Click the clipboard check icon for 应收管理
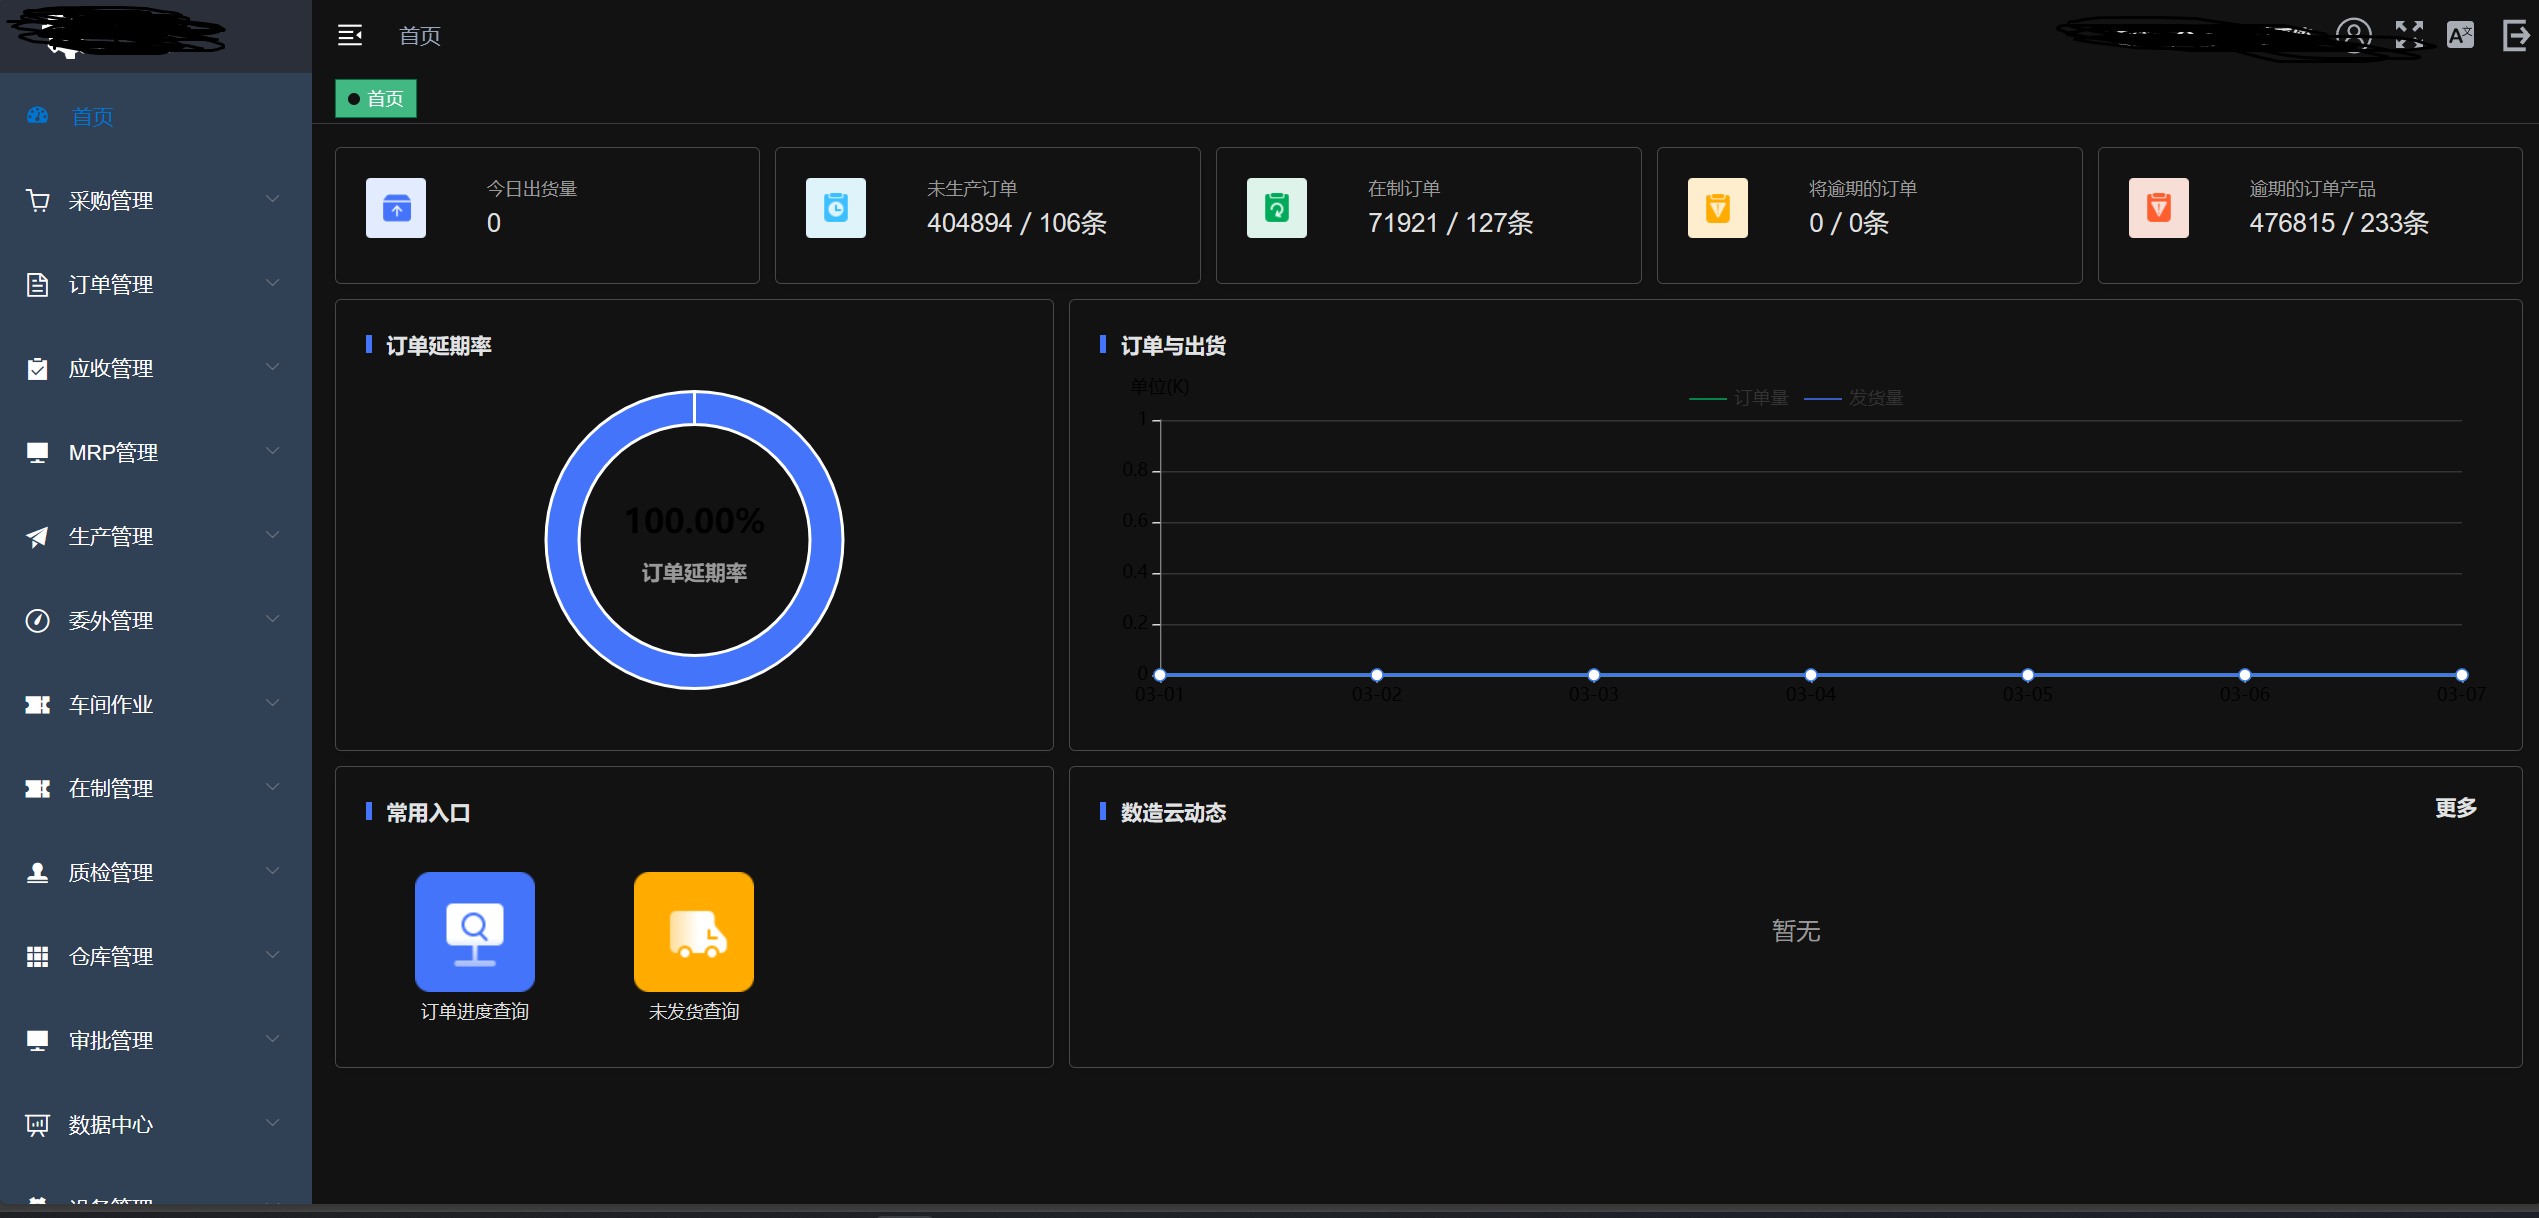 [37, 369]
